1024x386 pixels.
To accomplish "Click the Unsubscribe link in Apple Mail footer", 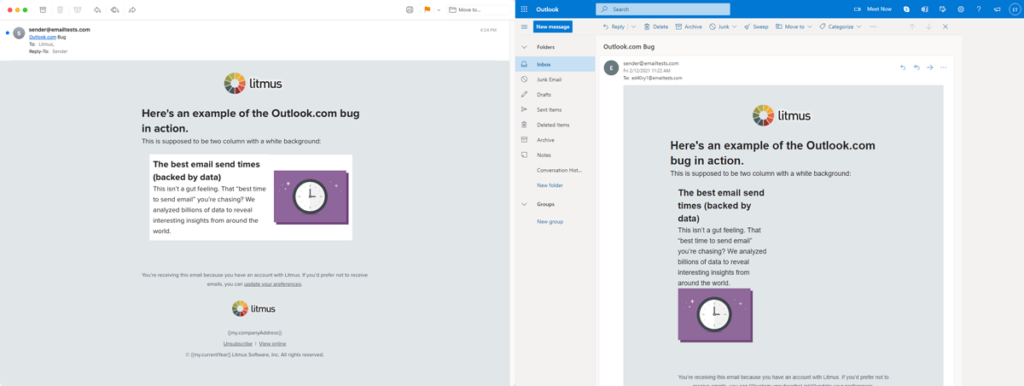I will coord(238,344).
